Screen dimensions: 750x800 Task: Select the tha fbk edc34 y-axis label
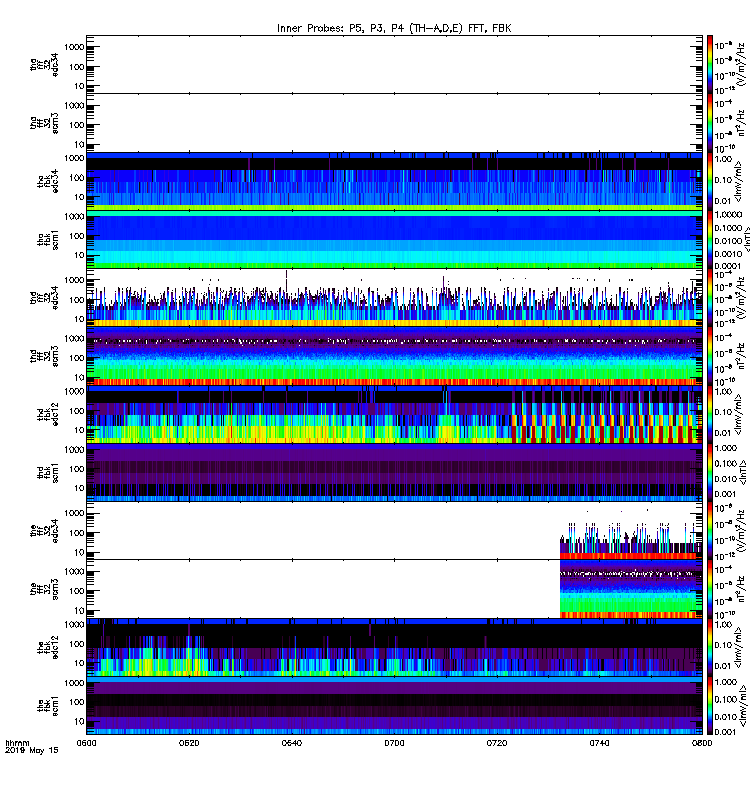coord(48,181)
